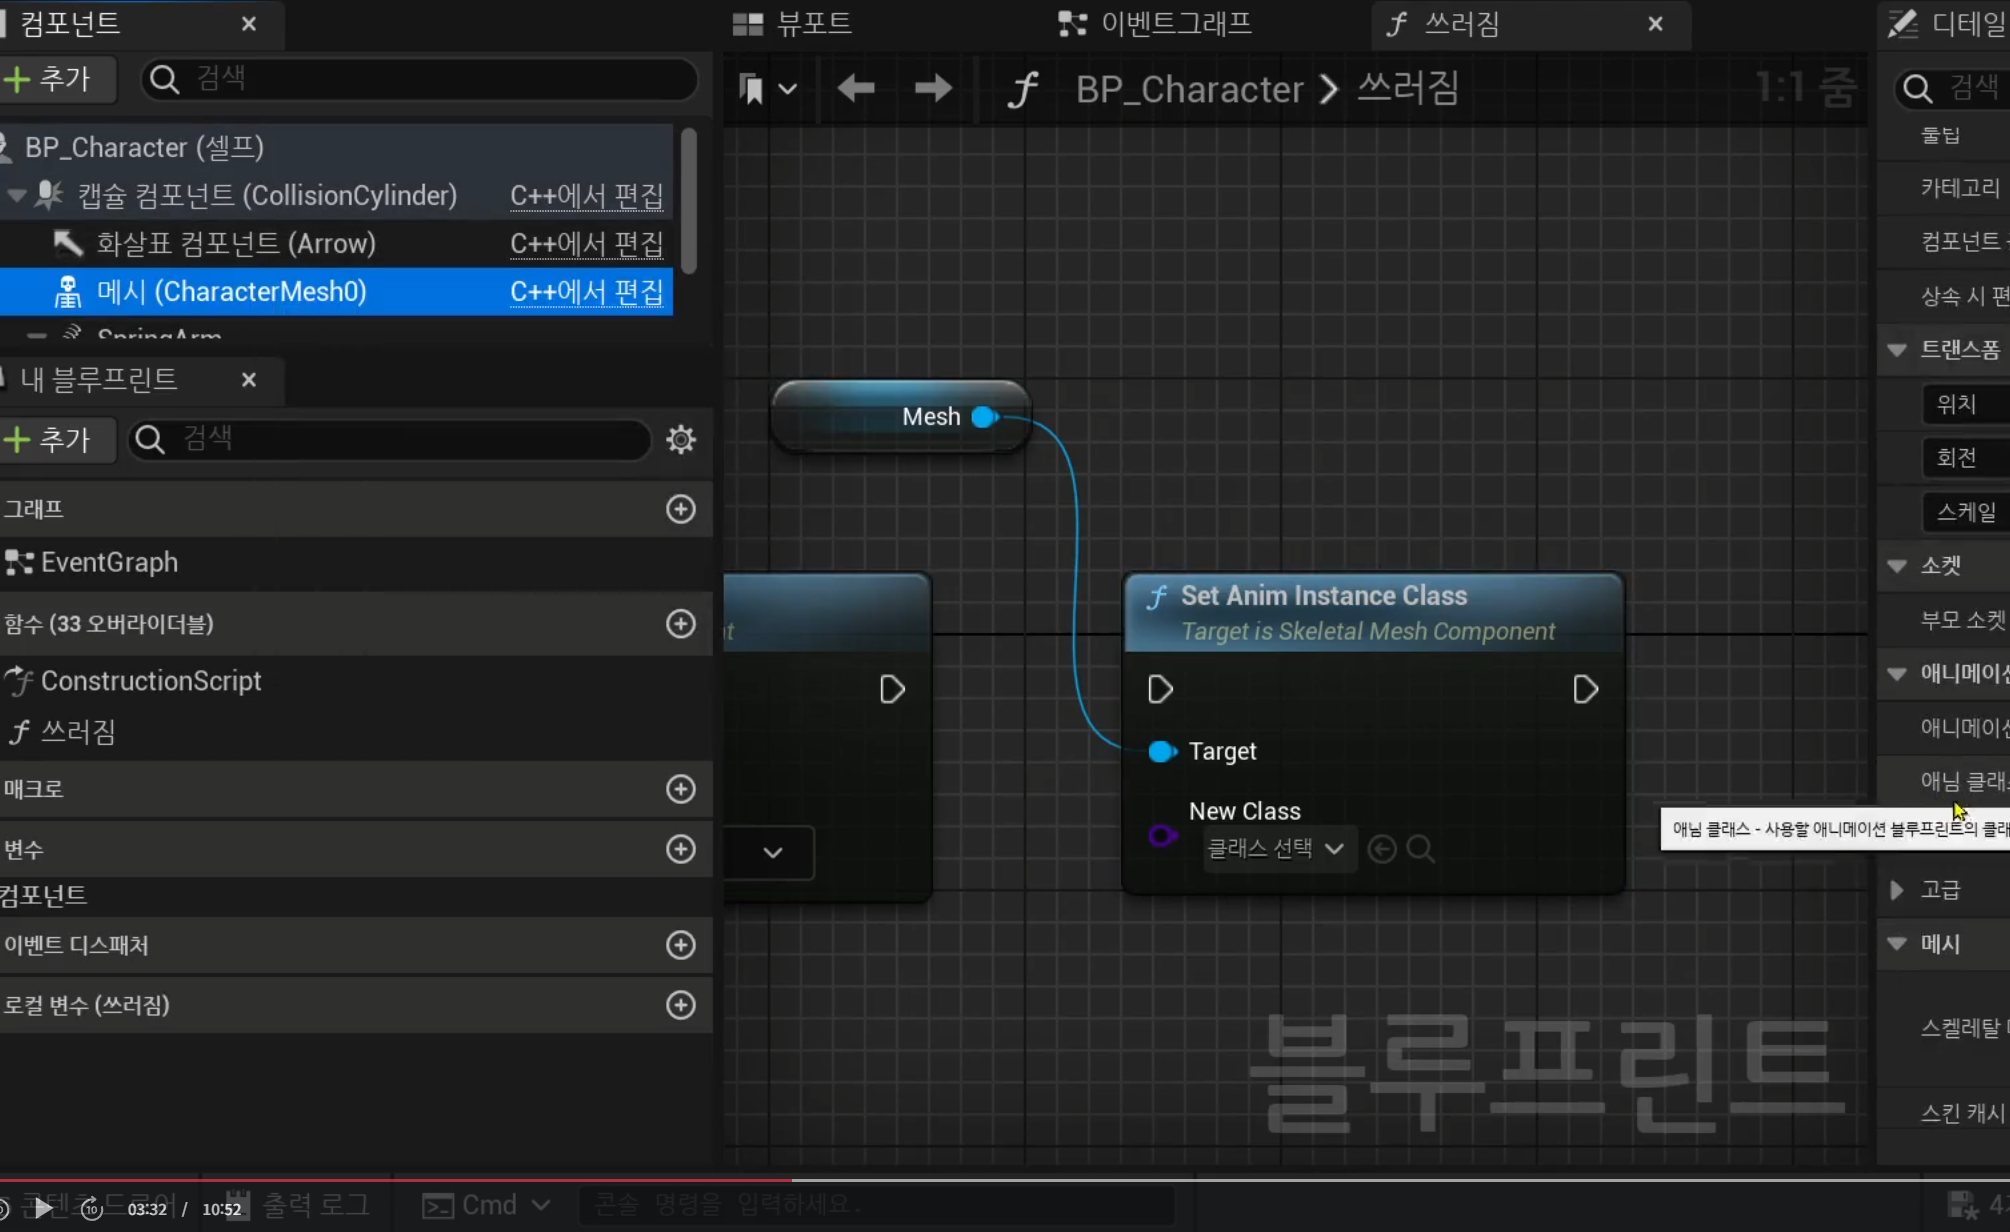The height and width of the screenshot is (1232, 2010).
Task: Click the Mesh node output pin
Action: (984, 417)
